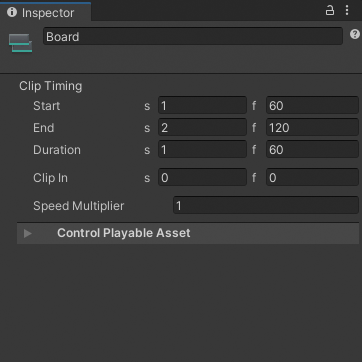The image size is (362, 362).
Task: Click the Duration frames field
Action: [x=312, y=150]
